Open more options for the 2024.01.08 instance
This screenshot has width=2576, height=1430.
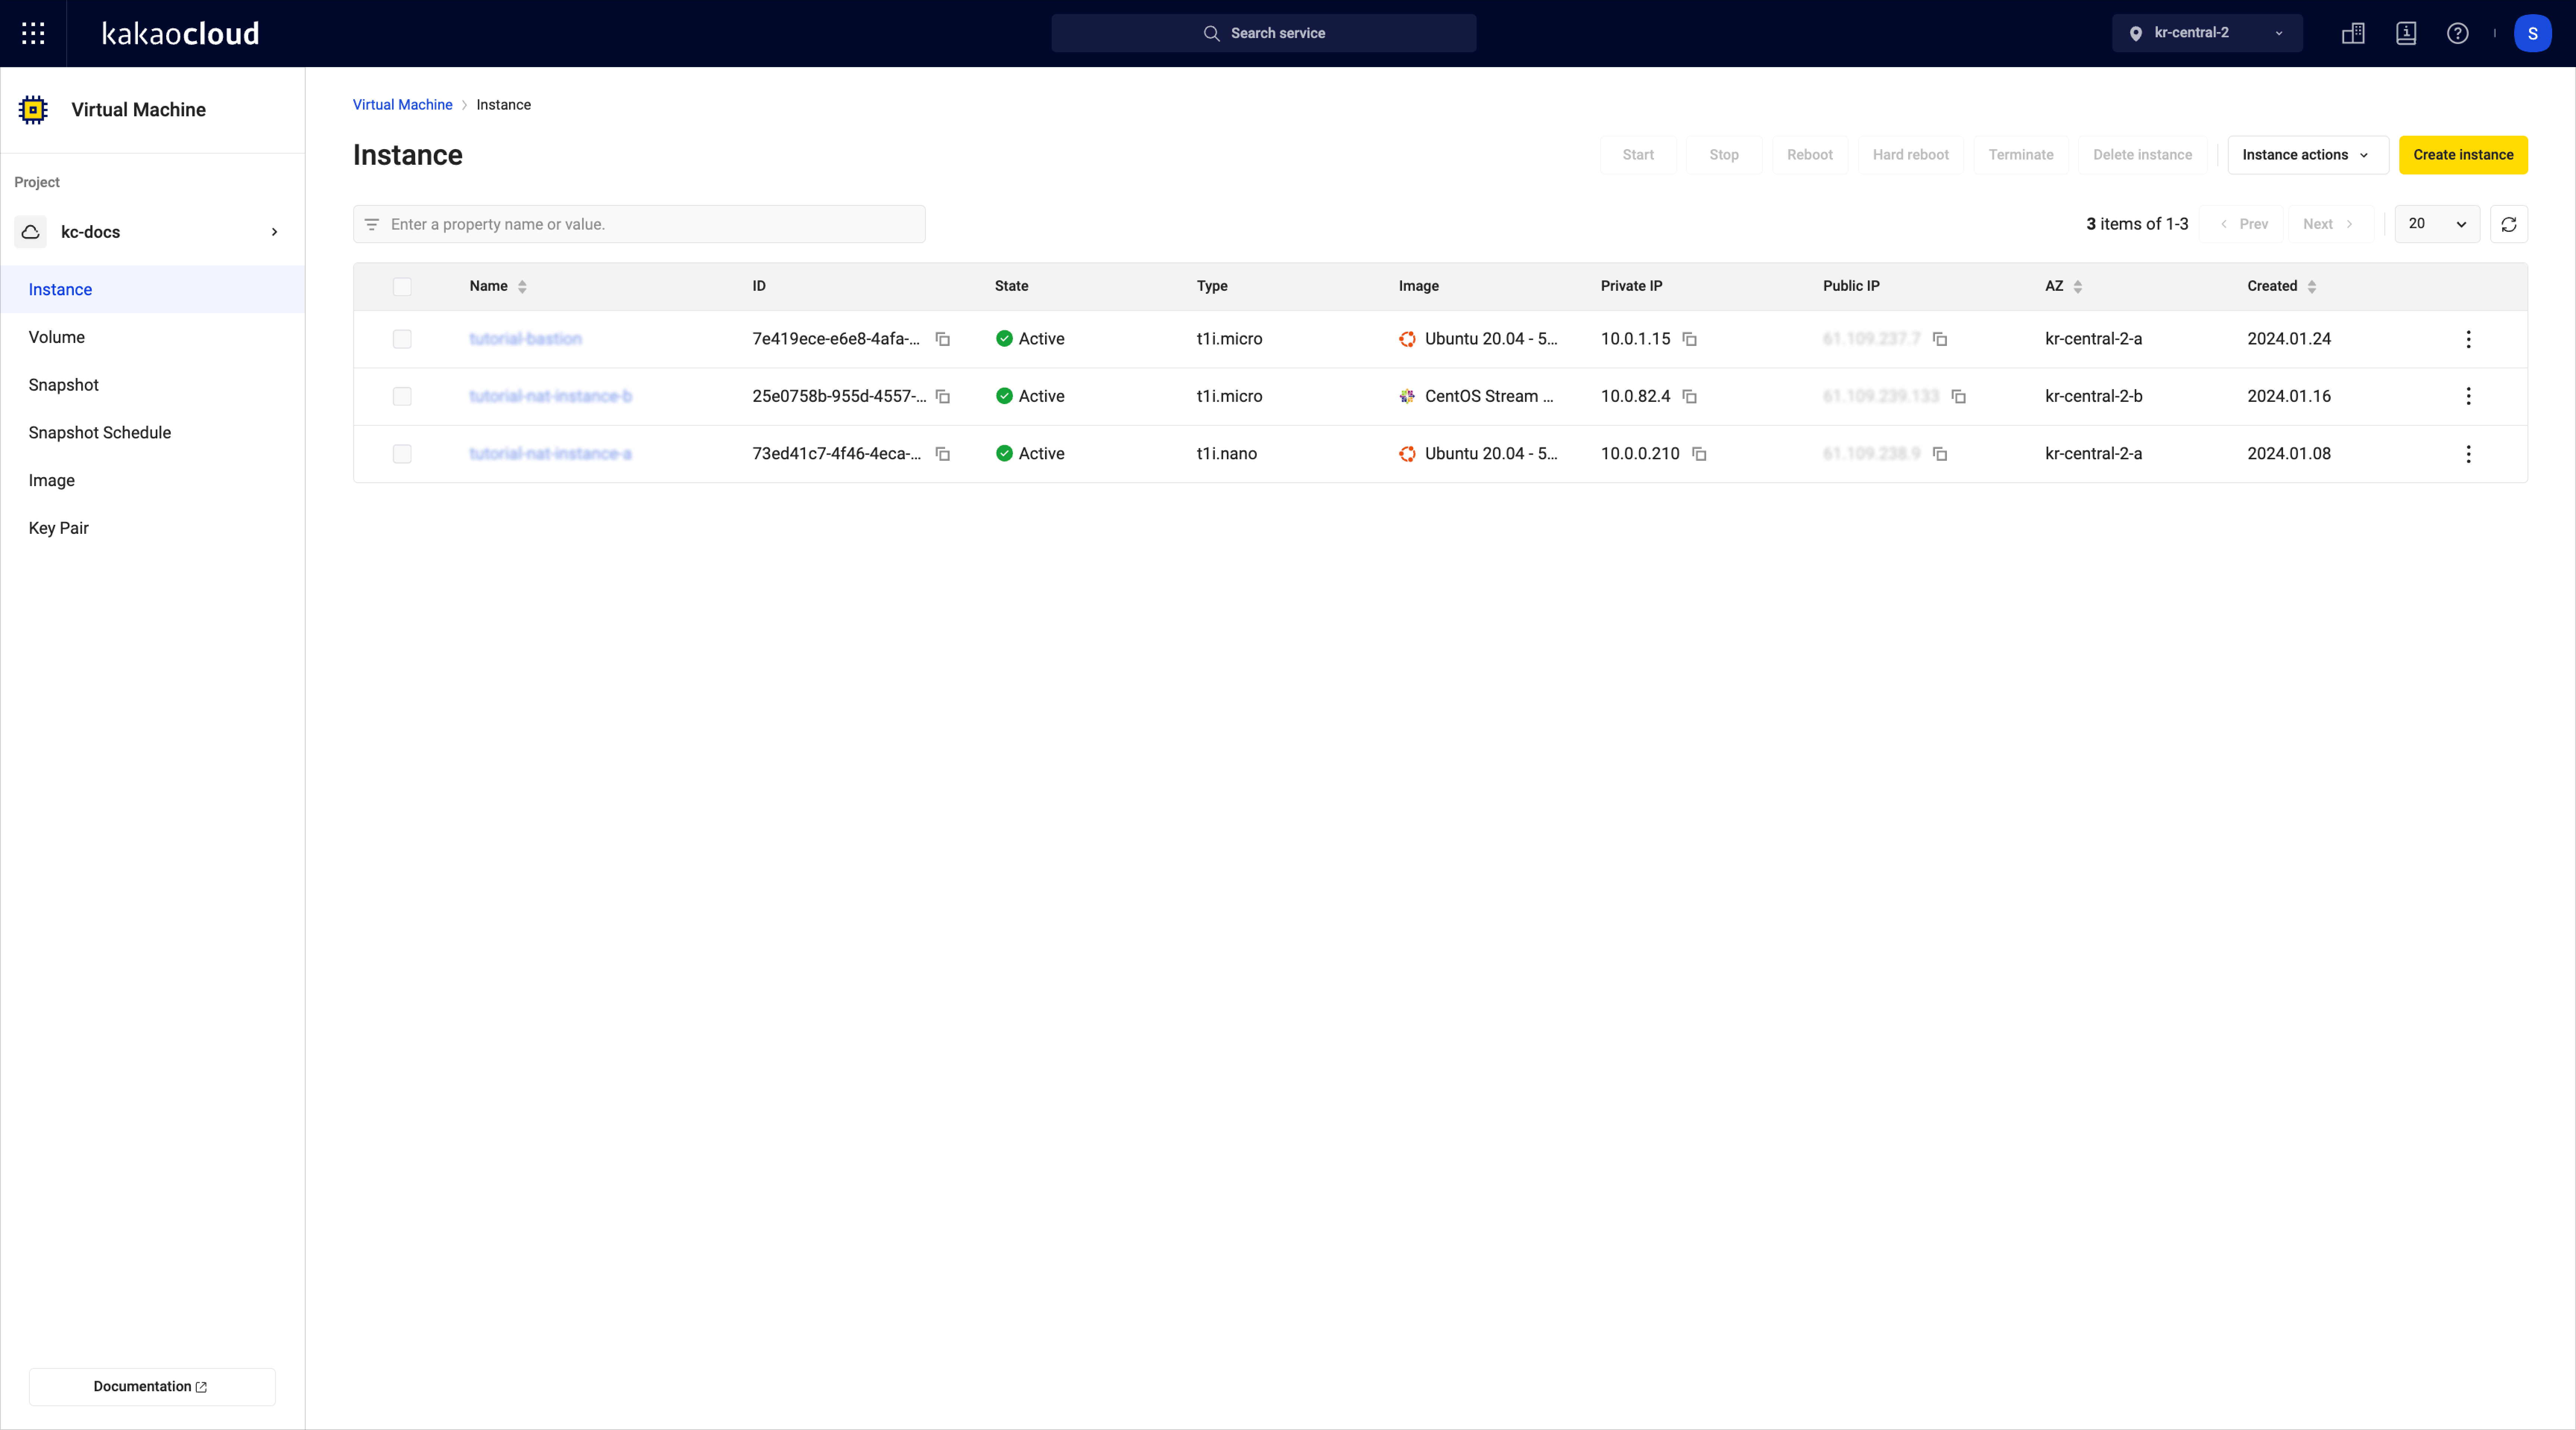pyautogui.click(x=2468, y=454)
